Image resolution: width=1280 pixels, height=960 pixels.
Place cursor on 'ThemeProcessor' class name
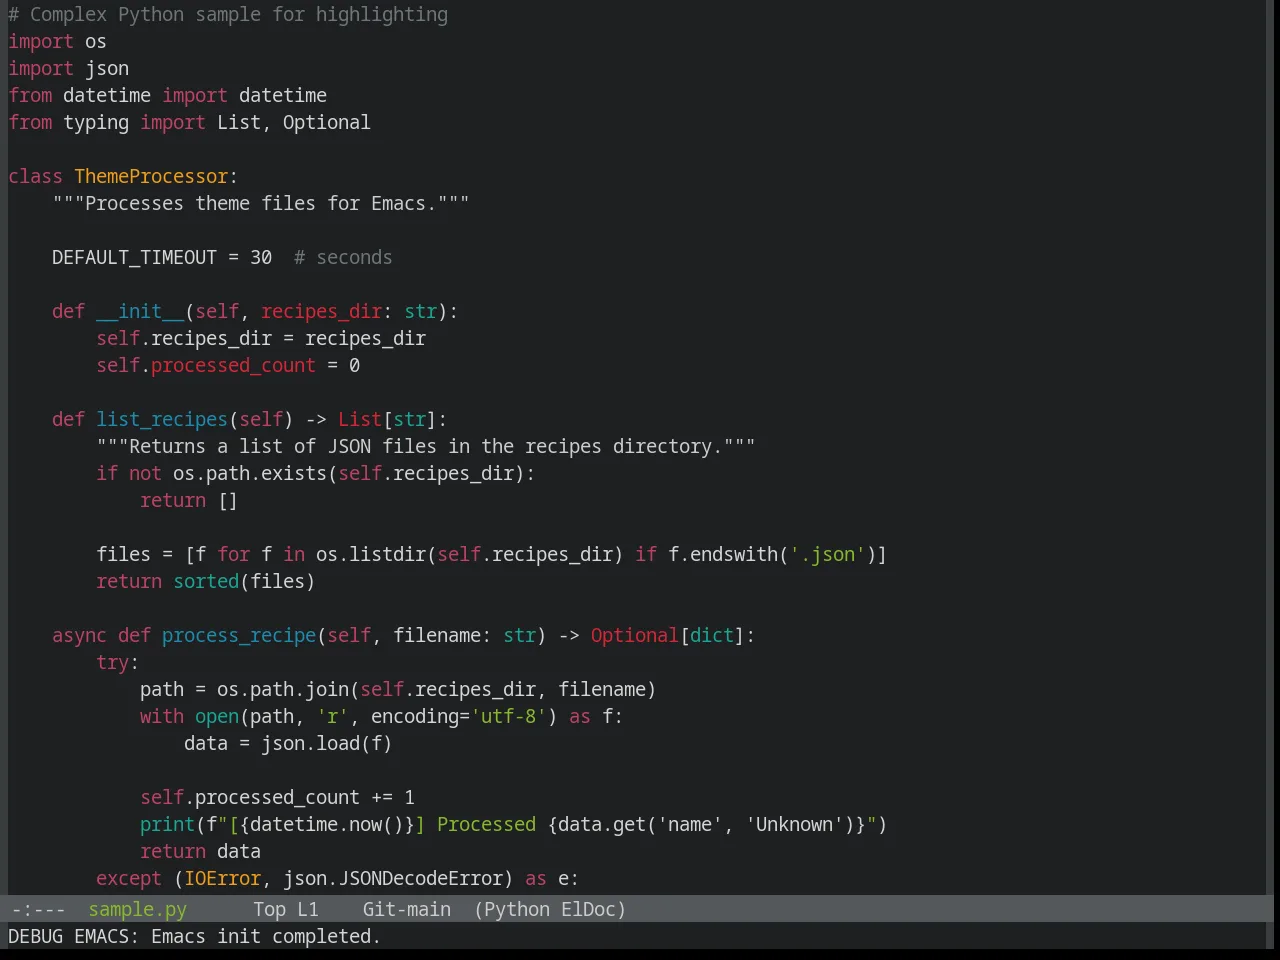coord(151,176)
